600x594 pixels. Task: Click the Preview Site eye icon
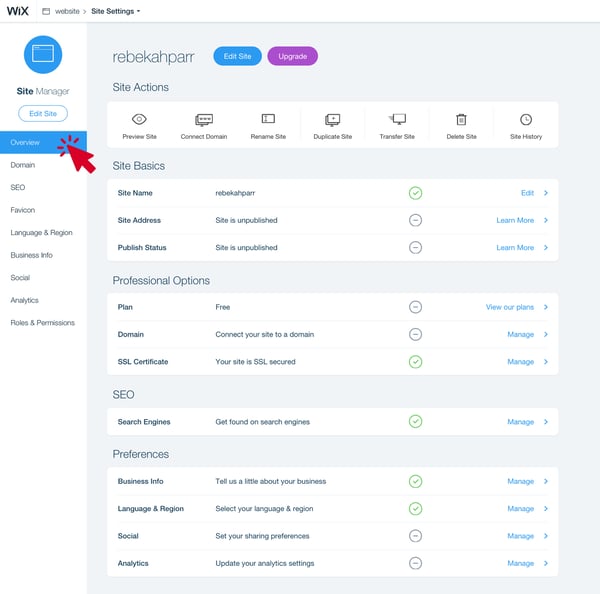(139, 119)
